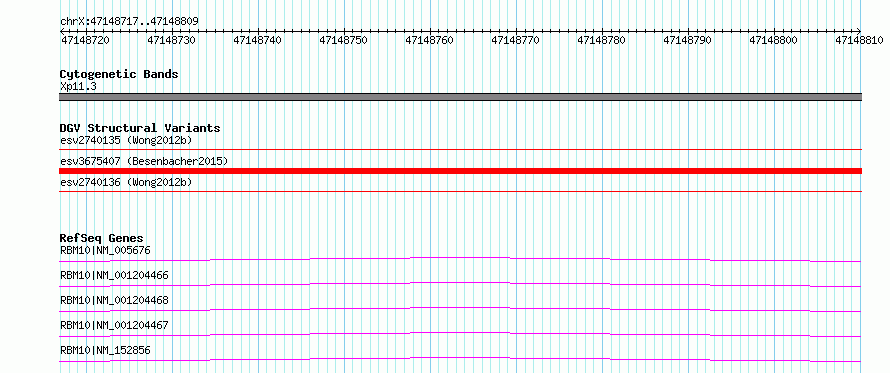Click the chrX:47148717..47148809 region label
This screenshot has height=373, width=890.
pos(129,22)
